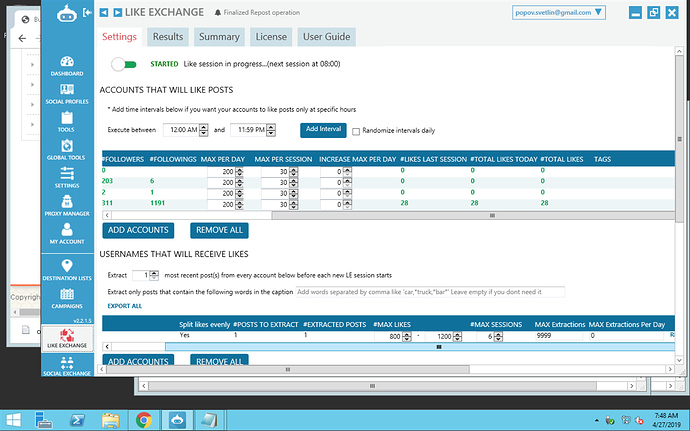The height and width of the screenshot is (431, 690).
Task: Open Global Tools in sidebar
Action: click(x=67, y=150)
